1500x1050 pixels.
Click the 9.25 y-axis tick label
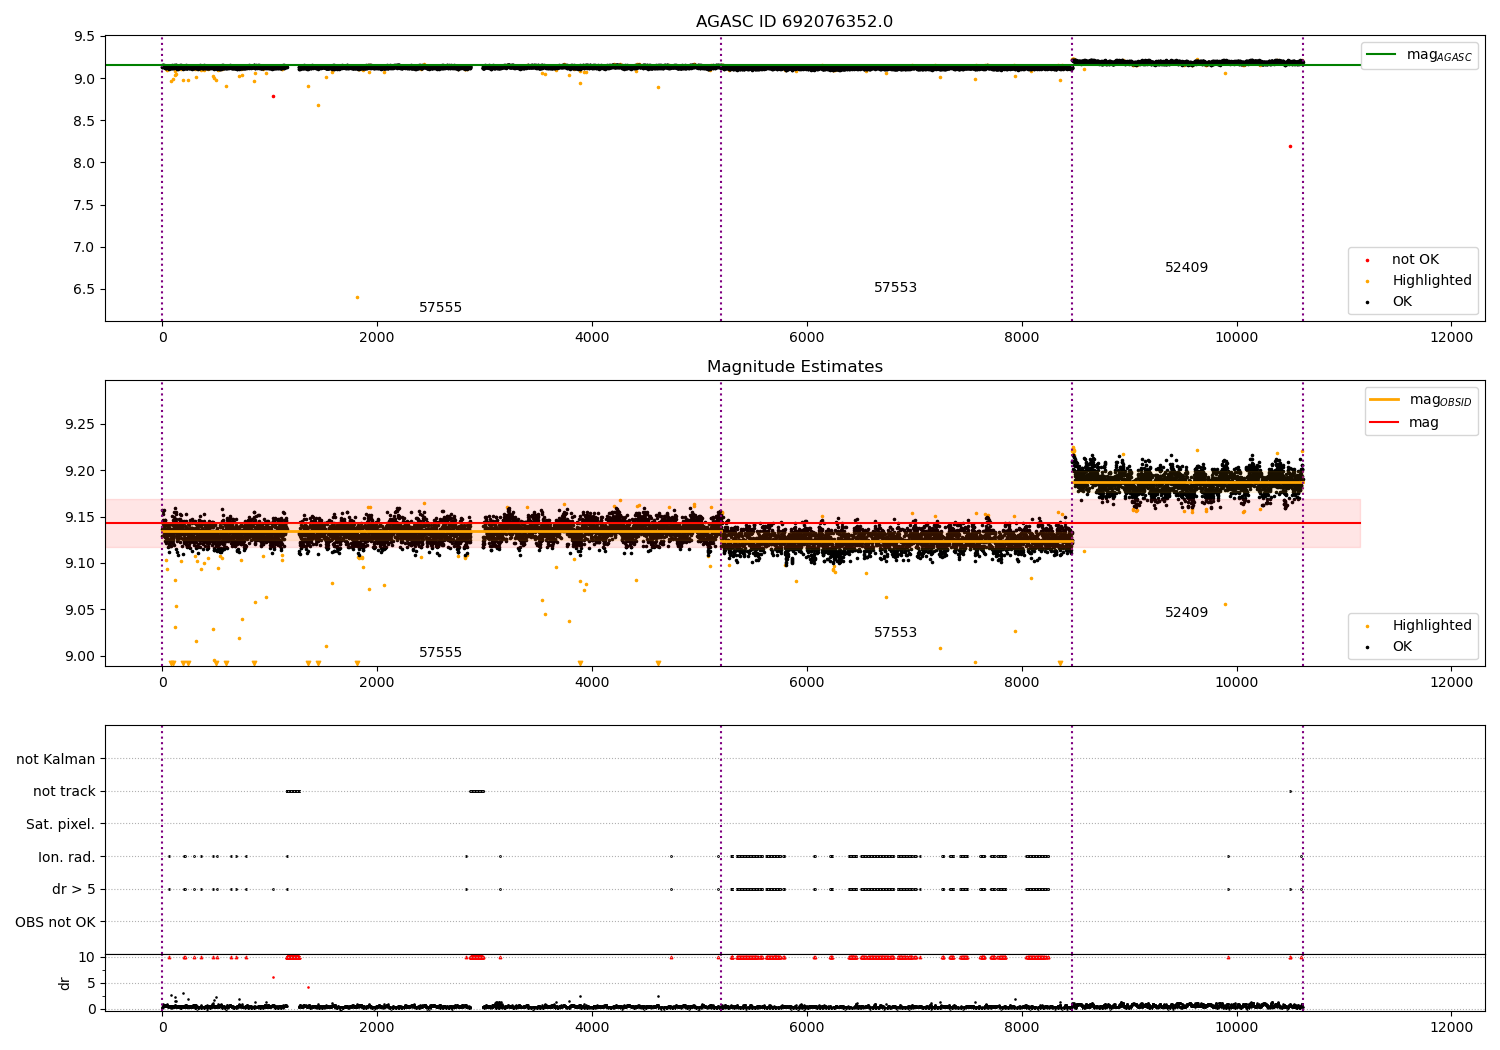[x=80, y=425]
